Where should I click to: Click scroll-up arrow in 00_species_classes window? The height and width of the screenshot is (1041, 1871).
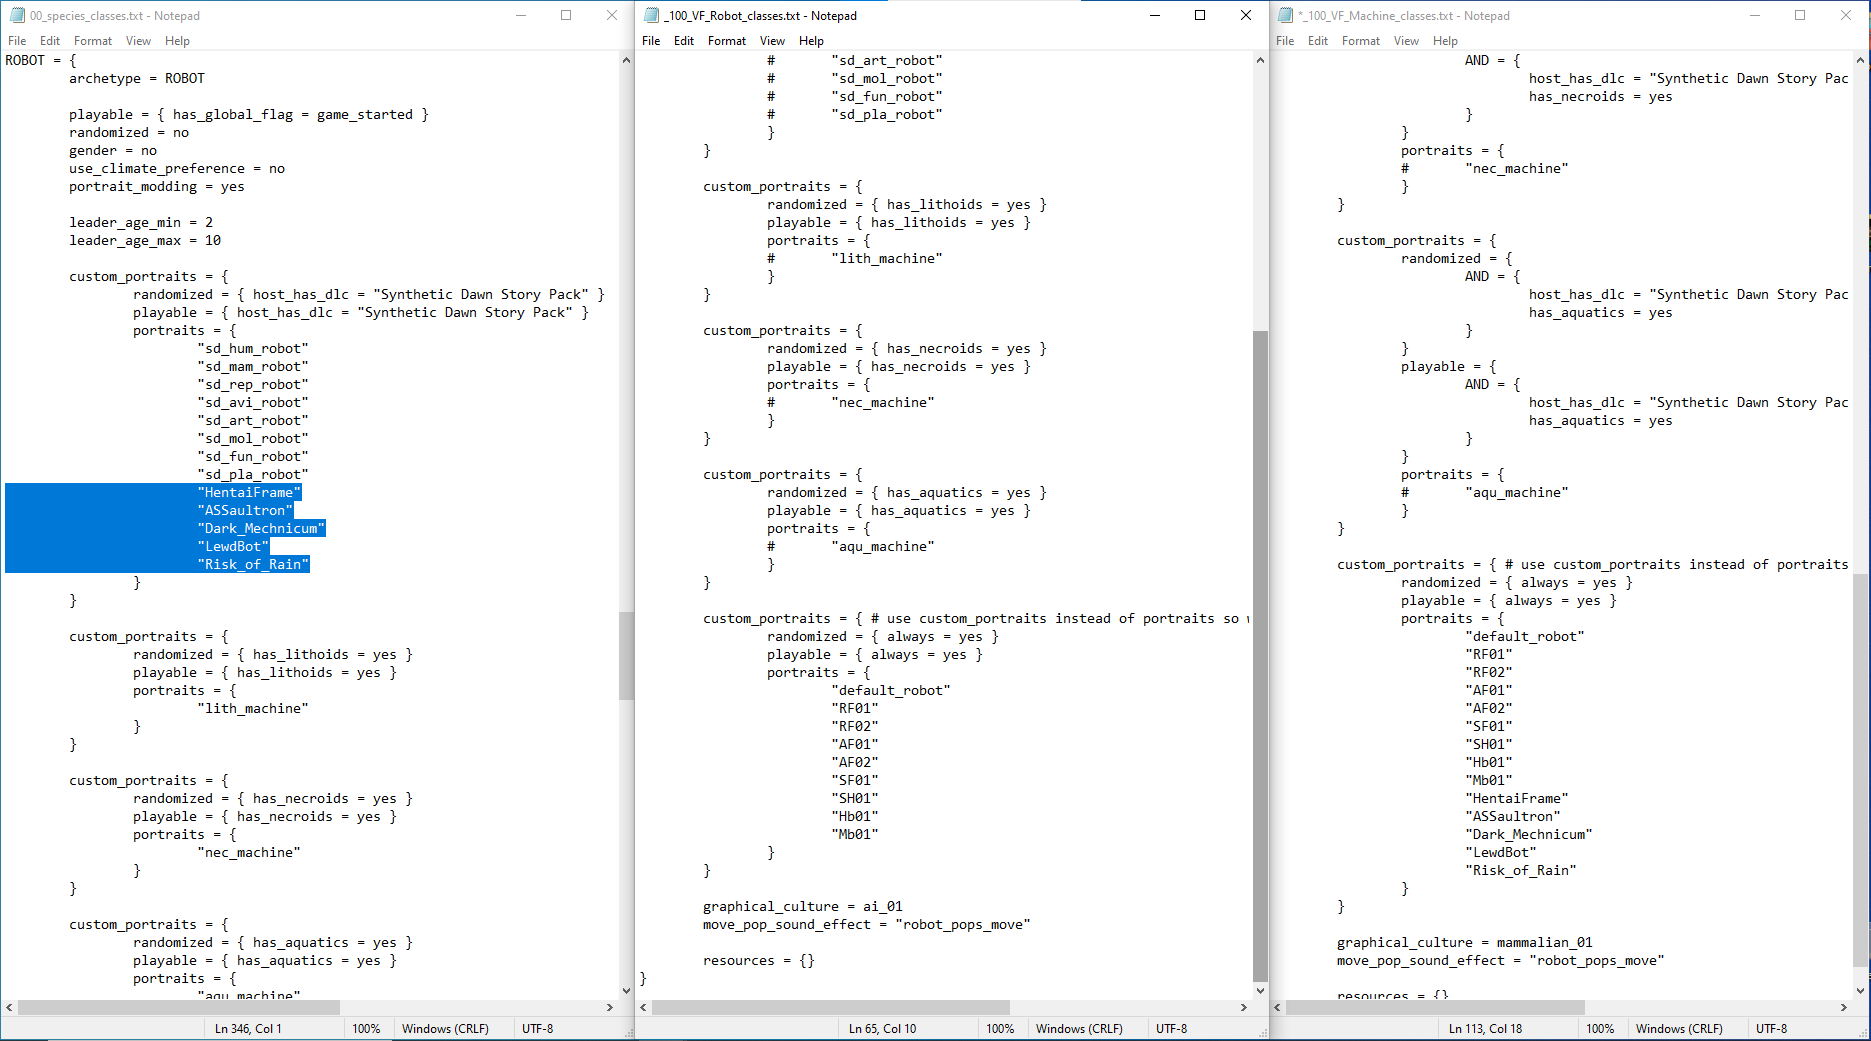tap(626, 60)
